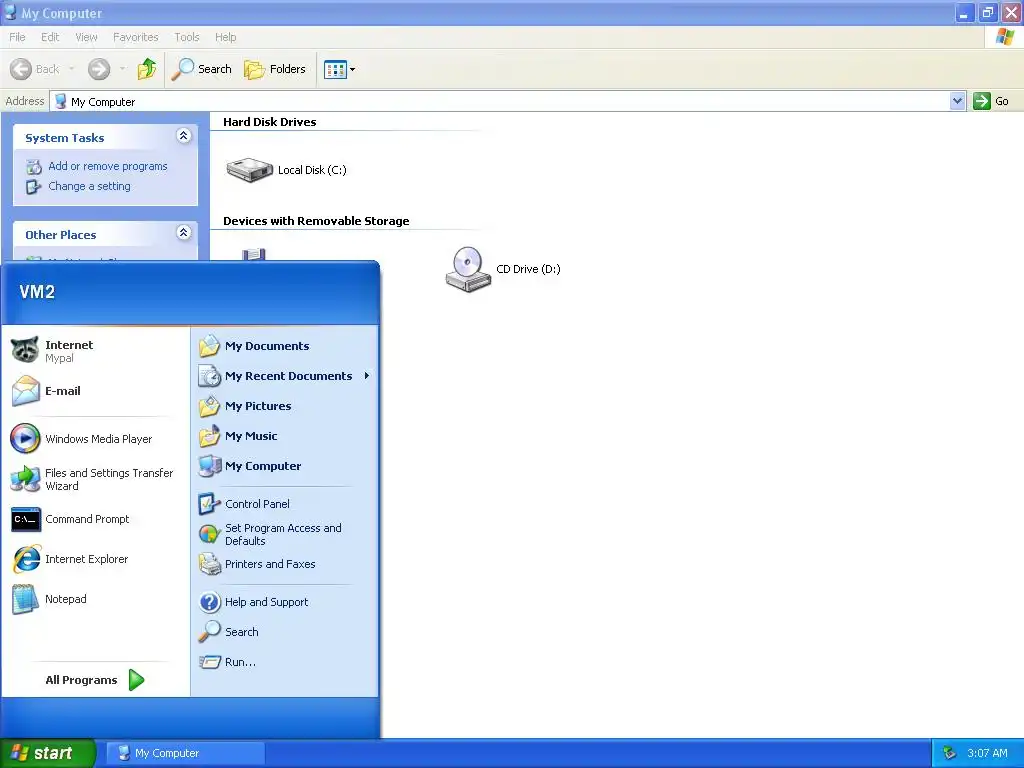
Task: Click the Windows flag logo throbber
Action: pyautogui.click(x=1004, y=37)
